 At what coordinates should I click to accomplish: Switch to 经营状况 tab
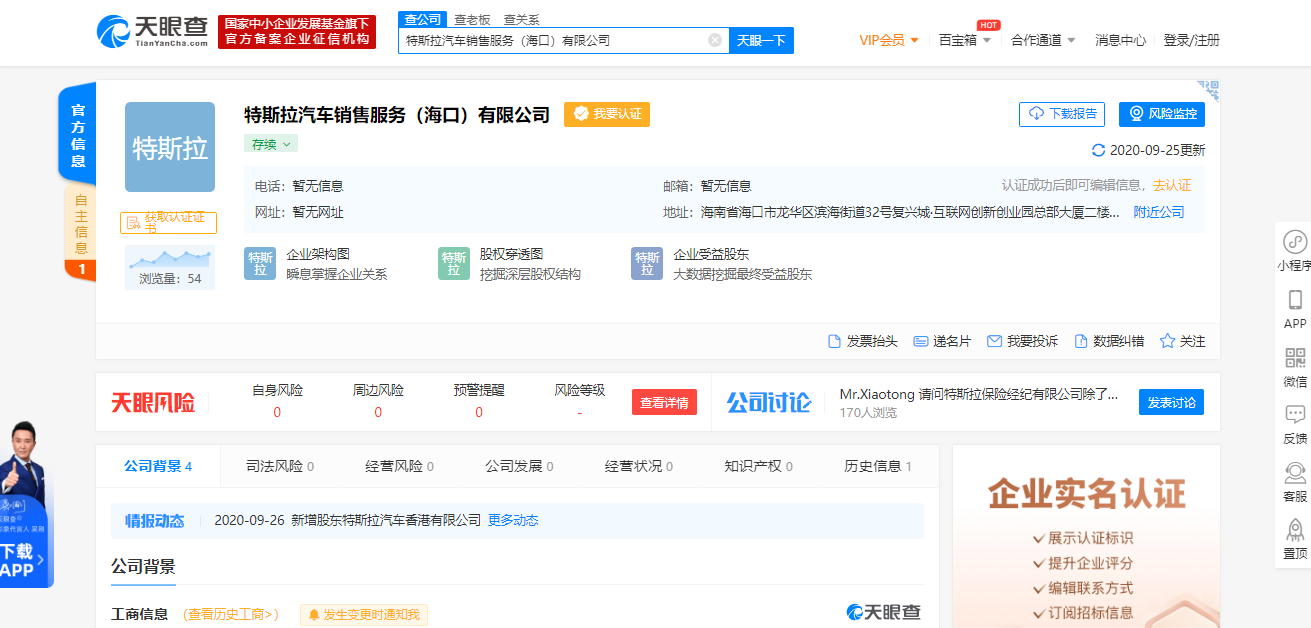(x=639, y=466)
